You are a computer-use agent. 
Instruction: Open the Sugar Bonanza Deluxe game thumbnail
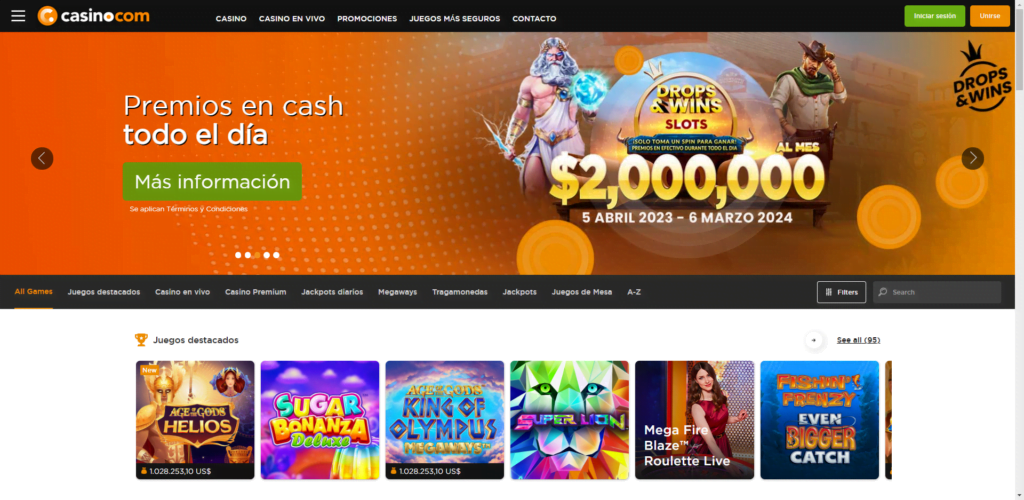[x=320, y=420]
